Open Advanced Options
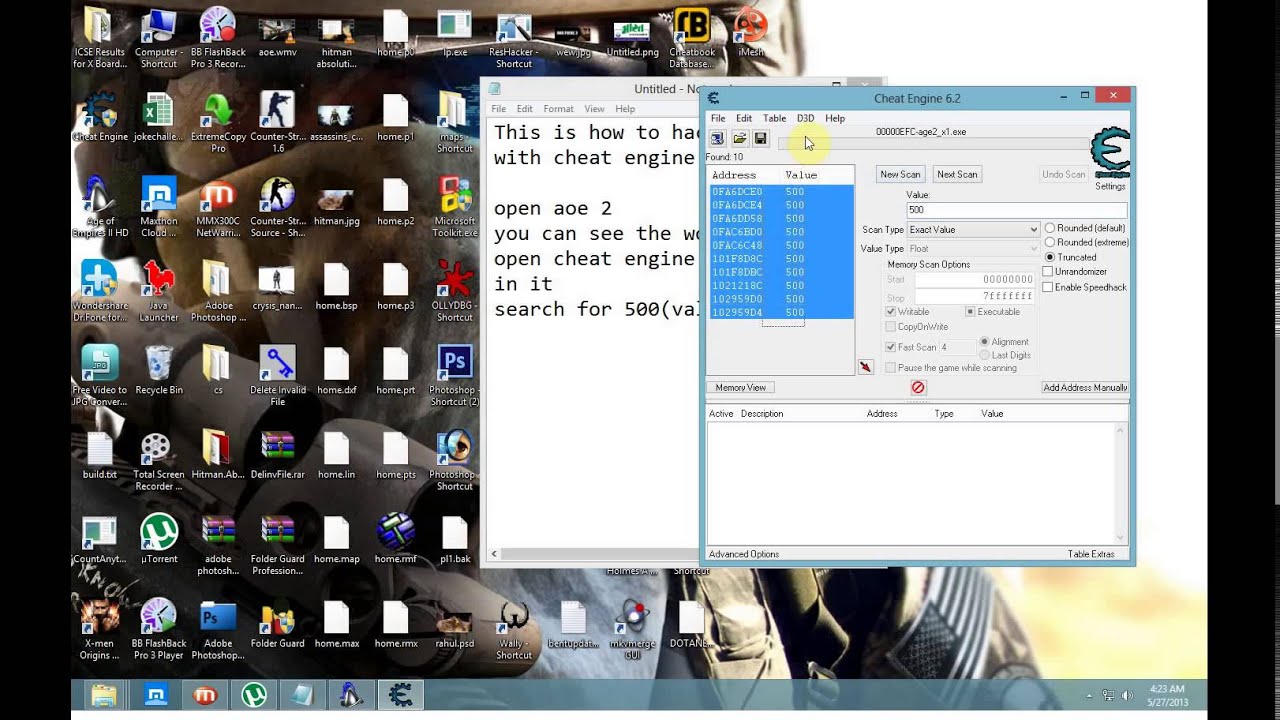Screen dimensions: 1280x720 pyautogui.click(x=744, y=554)
